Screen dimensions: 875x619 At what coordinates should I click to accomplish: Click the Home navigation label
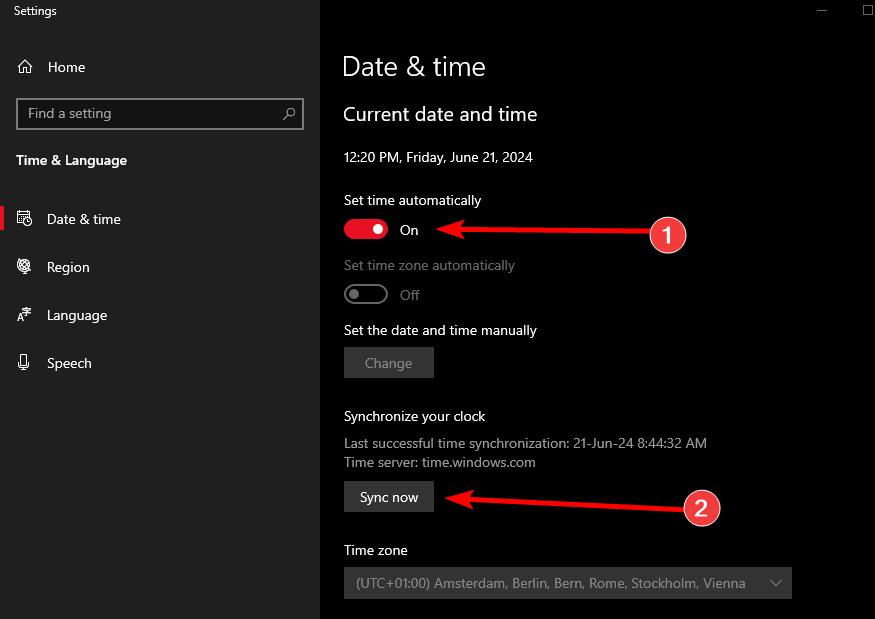66,66
